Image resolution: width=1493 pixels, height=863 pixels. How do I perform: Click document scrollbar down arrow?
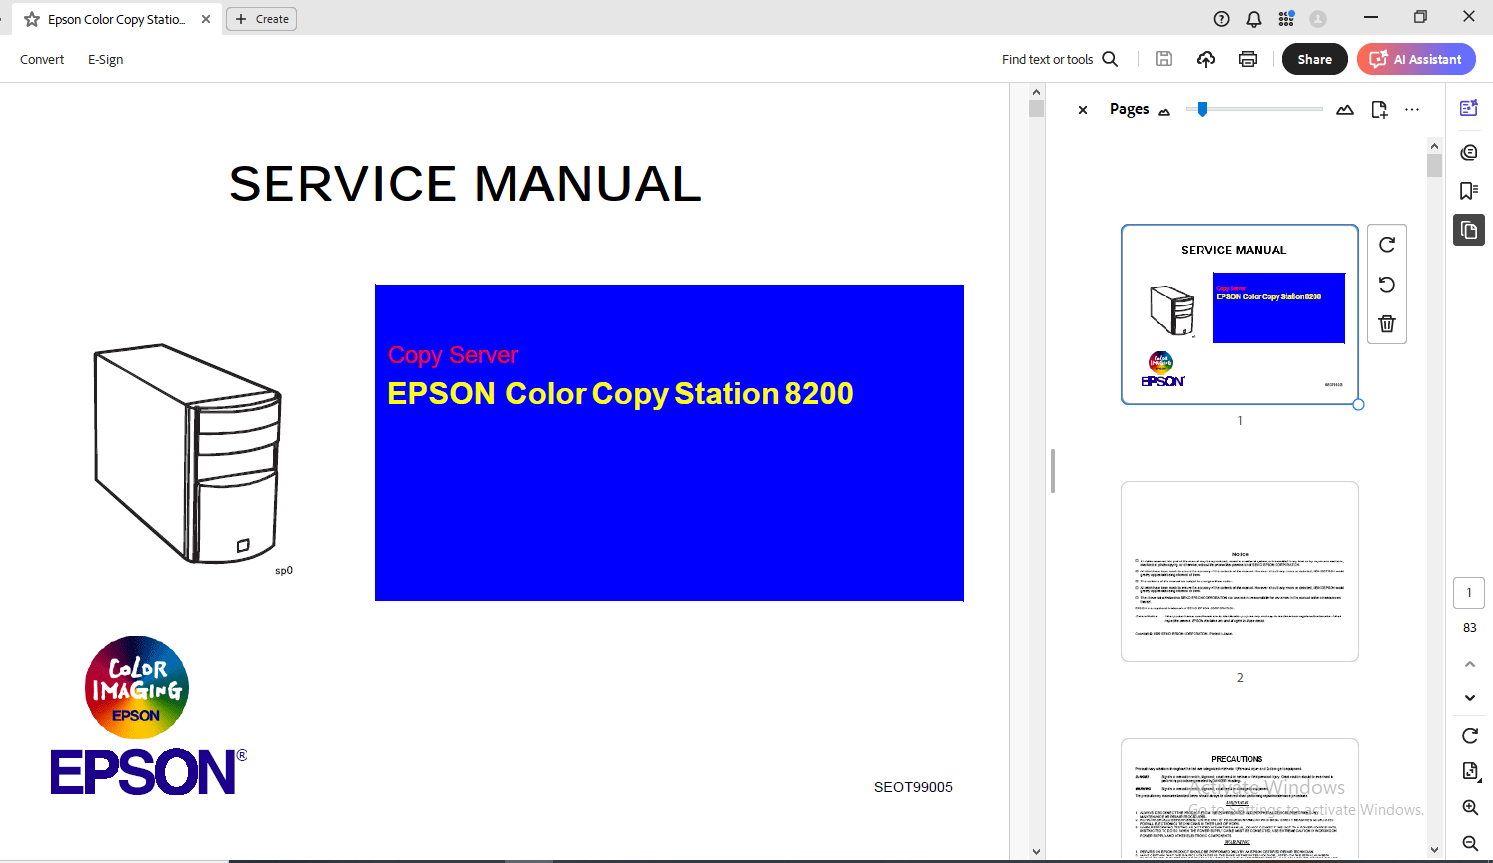pos(1036,852)
